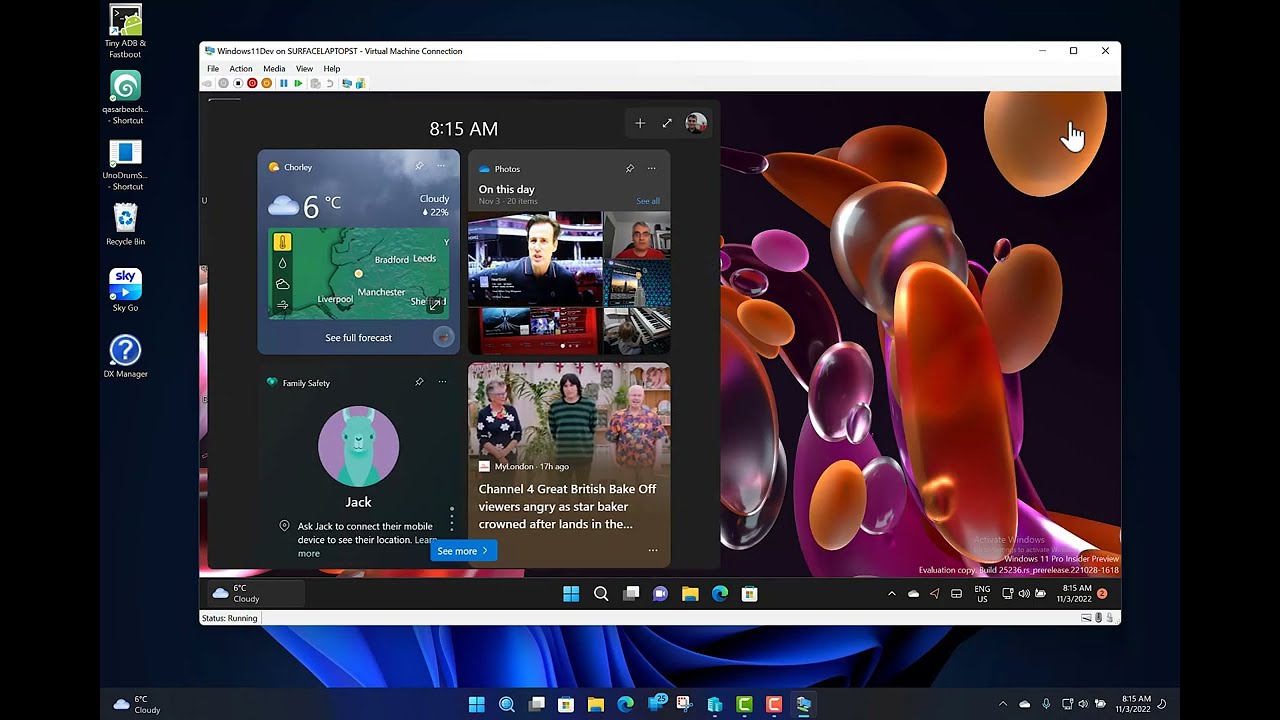Screen dimensions: 1280x720
Task: Pause the virtual machine from toolbar
Action: 284,83
